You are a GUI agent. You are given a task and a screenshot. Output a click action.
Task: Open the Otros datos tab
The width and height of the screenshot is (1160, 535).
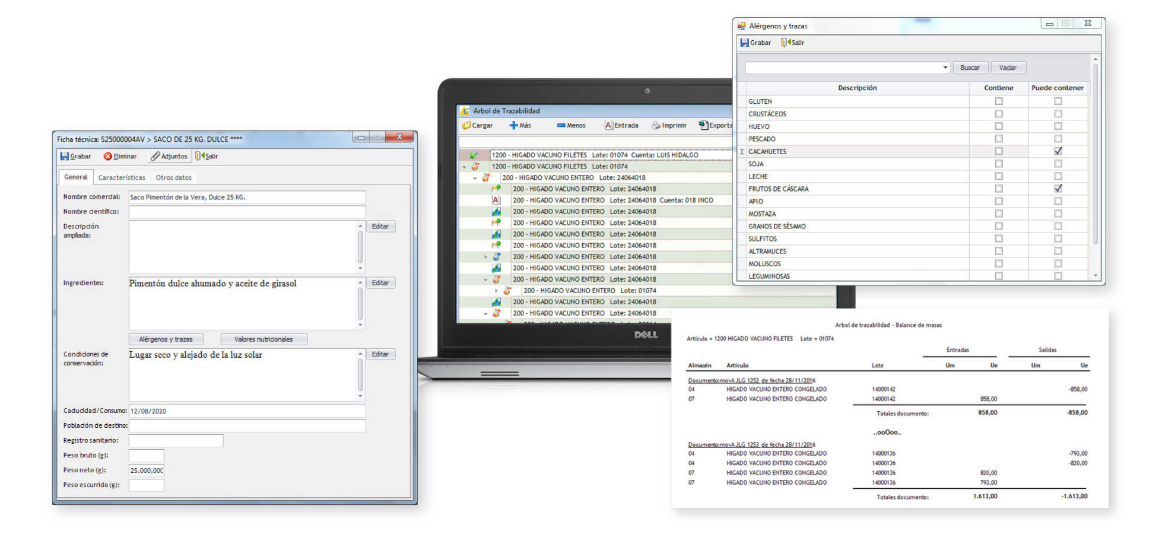pos(174,178)
